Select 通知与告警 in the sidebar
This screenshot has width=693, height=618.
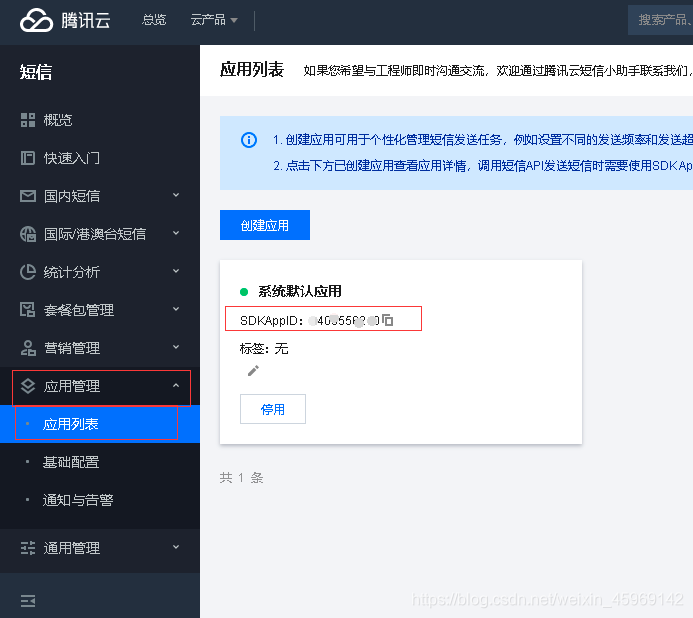100,500
